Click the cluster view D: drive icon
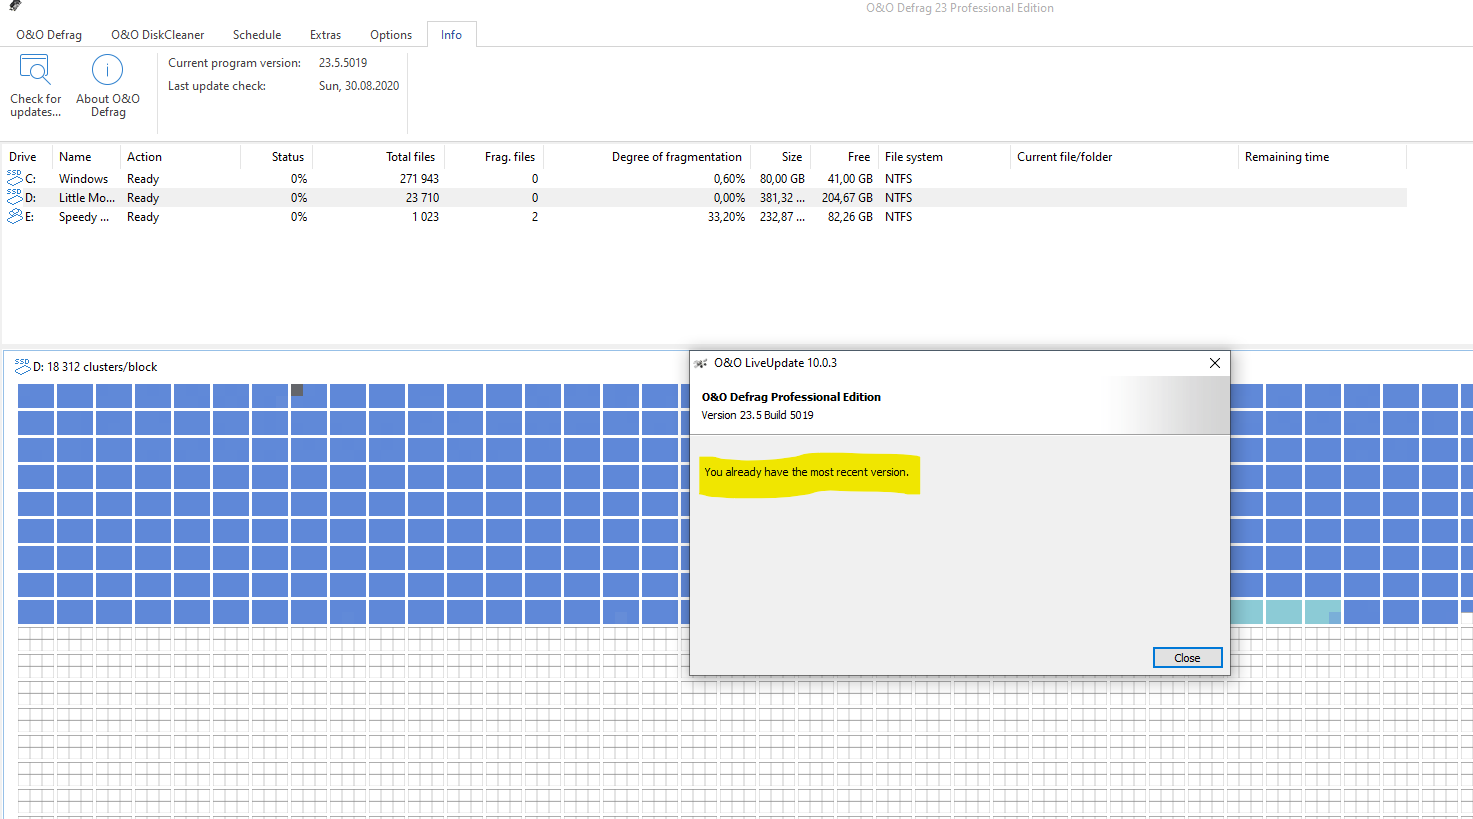This screenshot has height=819, width=1473. 22,367
